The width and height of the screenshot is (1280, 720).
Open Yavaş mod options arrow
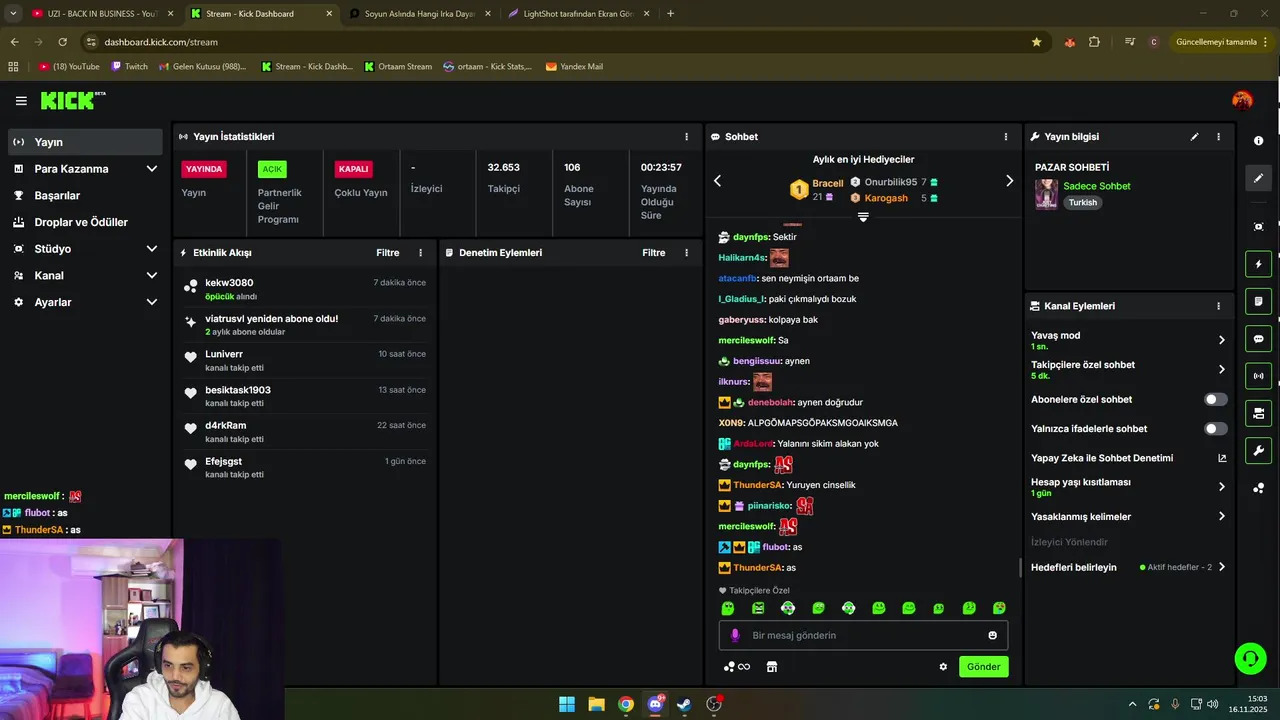(x=1221, y=340)
